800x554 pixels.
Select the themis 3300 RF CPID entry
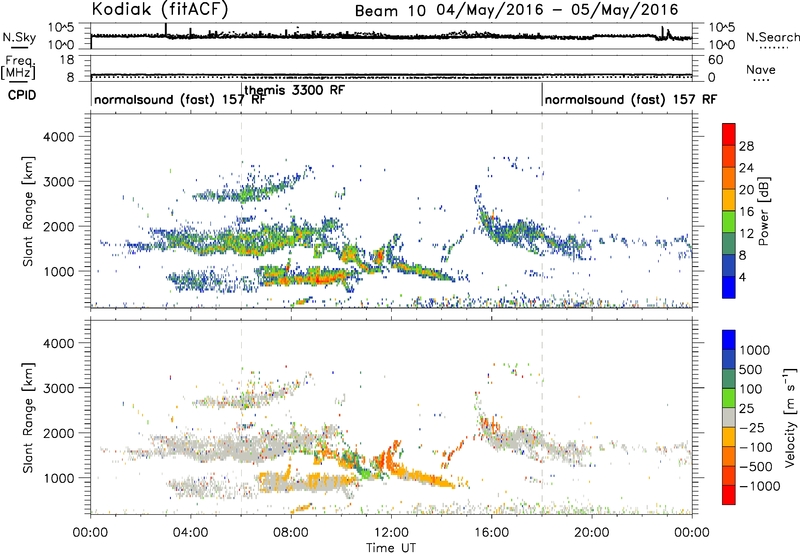[x=294, y=90]
